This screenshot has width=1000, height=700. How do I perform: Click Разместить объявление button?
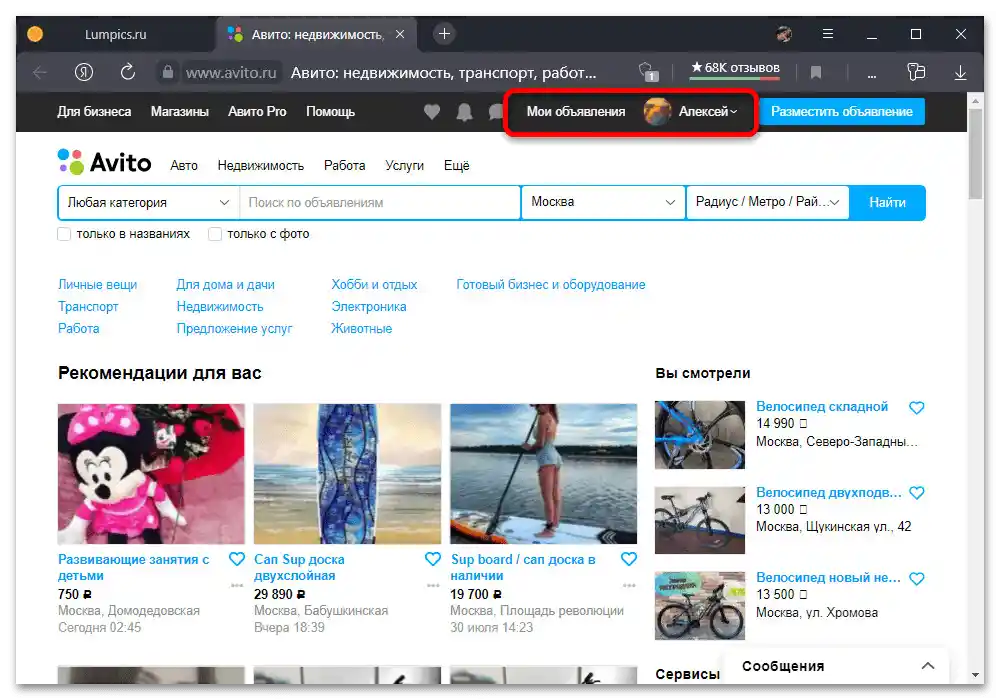click(842, 112)
